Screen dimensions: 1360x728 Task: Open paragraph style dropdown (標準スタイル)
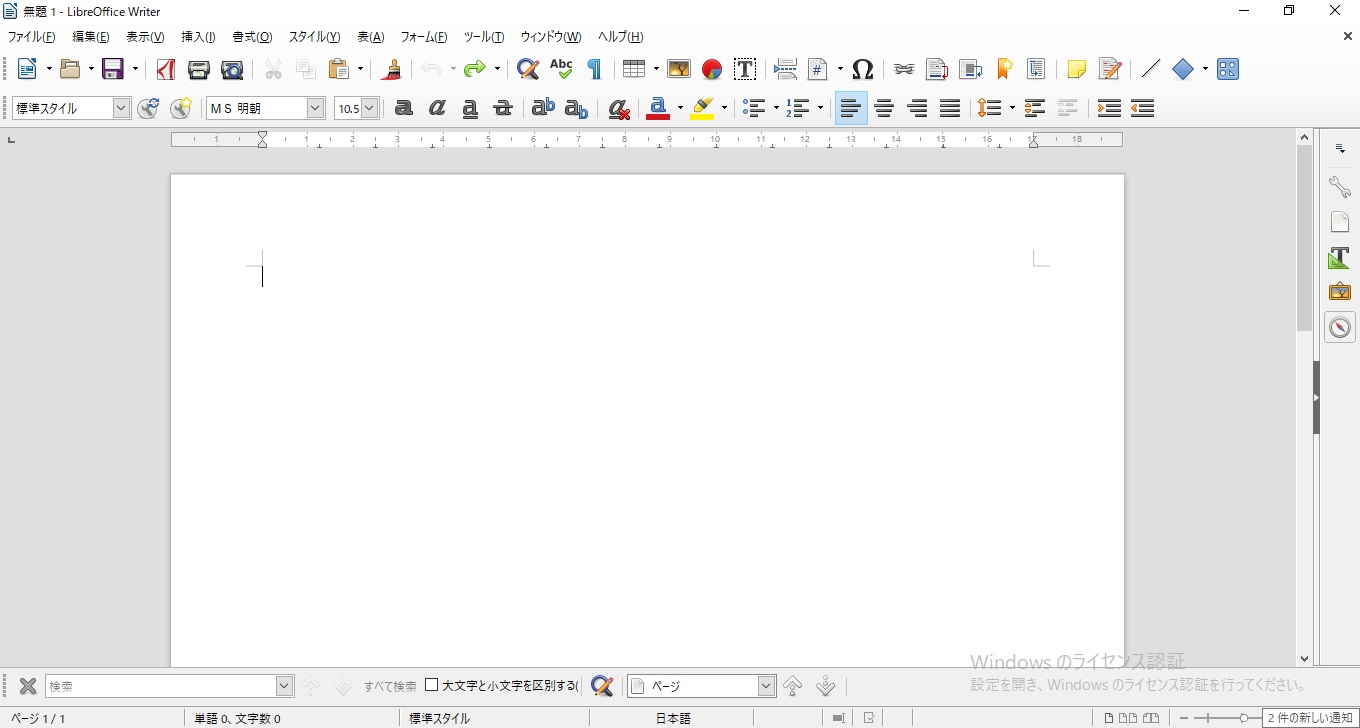[122, 108]
